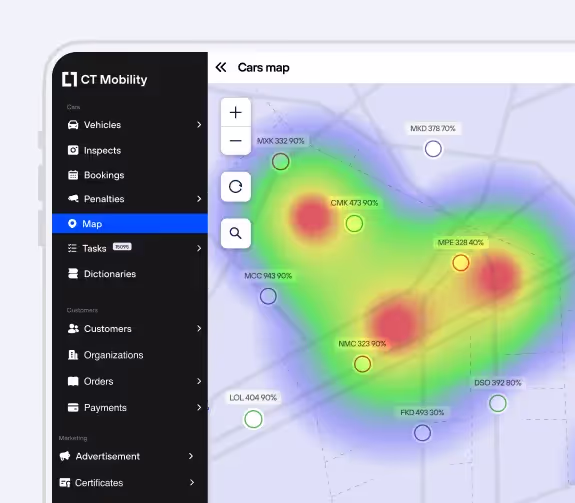575x503 pixels.
Task: Expand the Penalties submenu arrow
Action: click(x=199, y=199)
